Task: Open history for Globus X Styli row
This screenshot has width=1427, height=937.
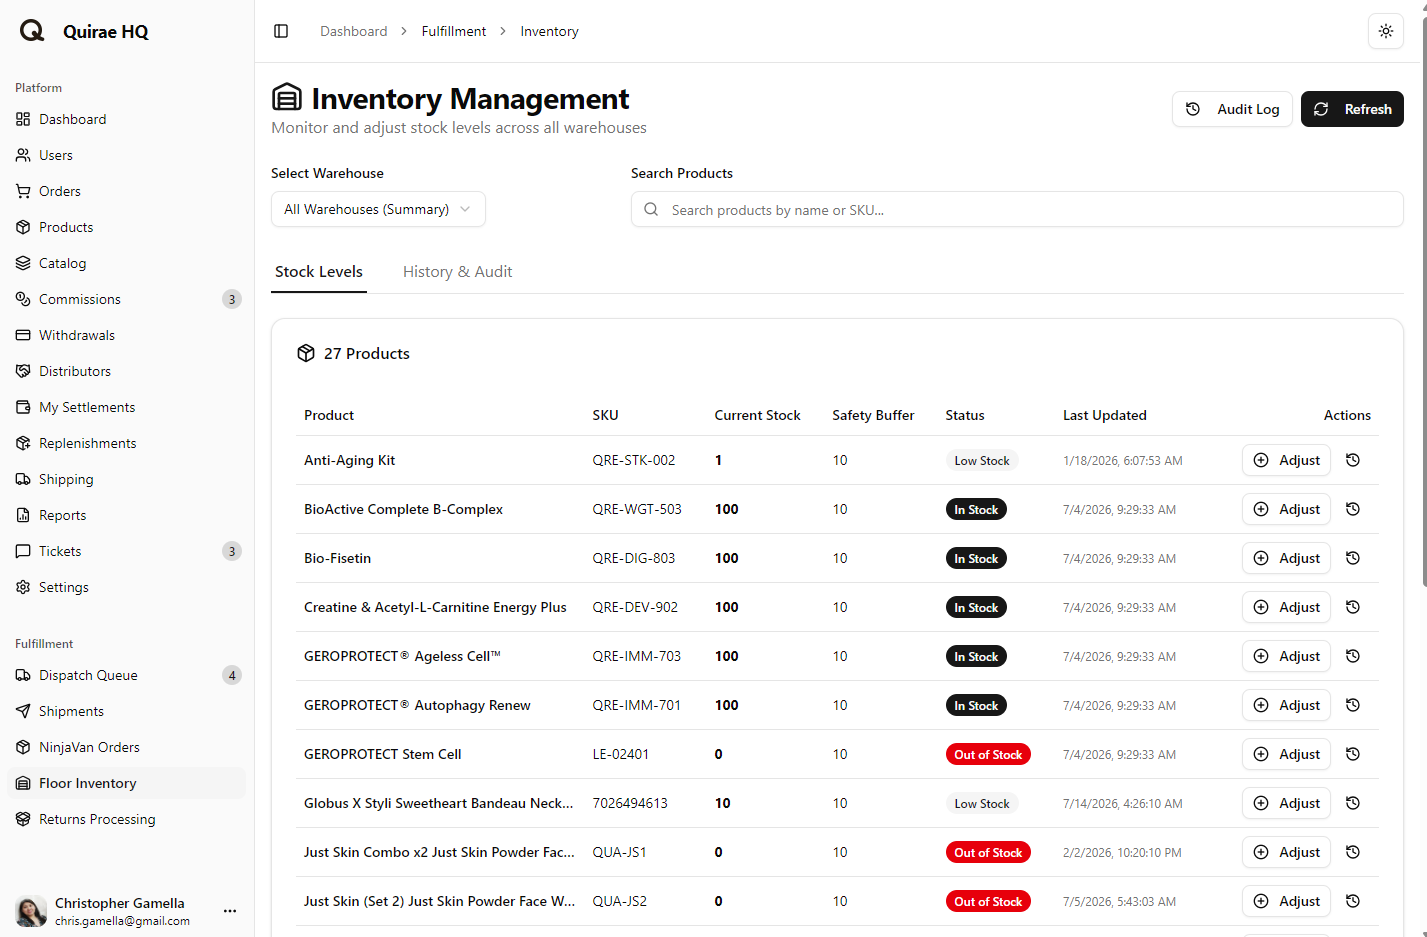Action: 1353,803
